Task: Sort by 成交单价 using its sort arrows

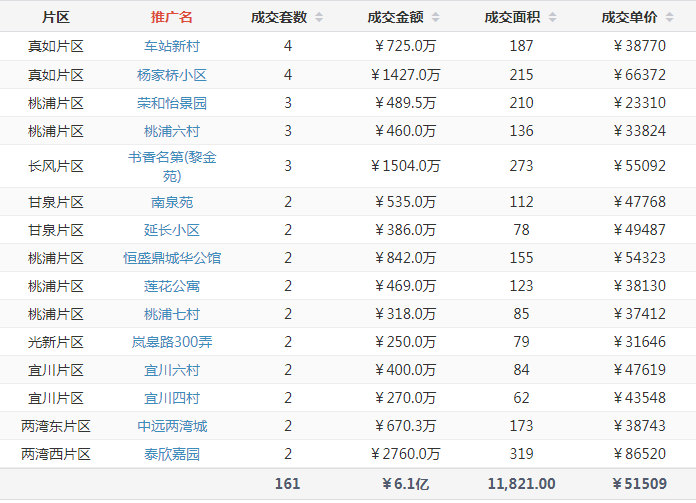Action: (x=669, y=17)
